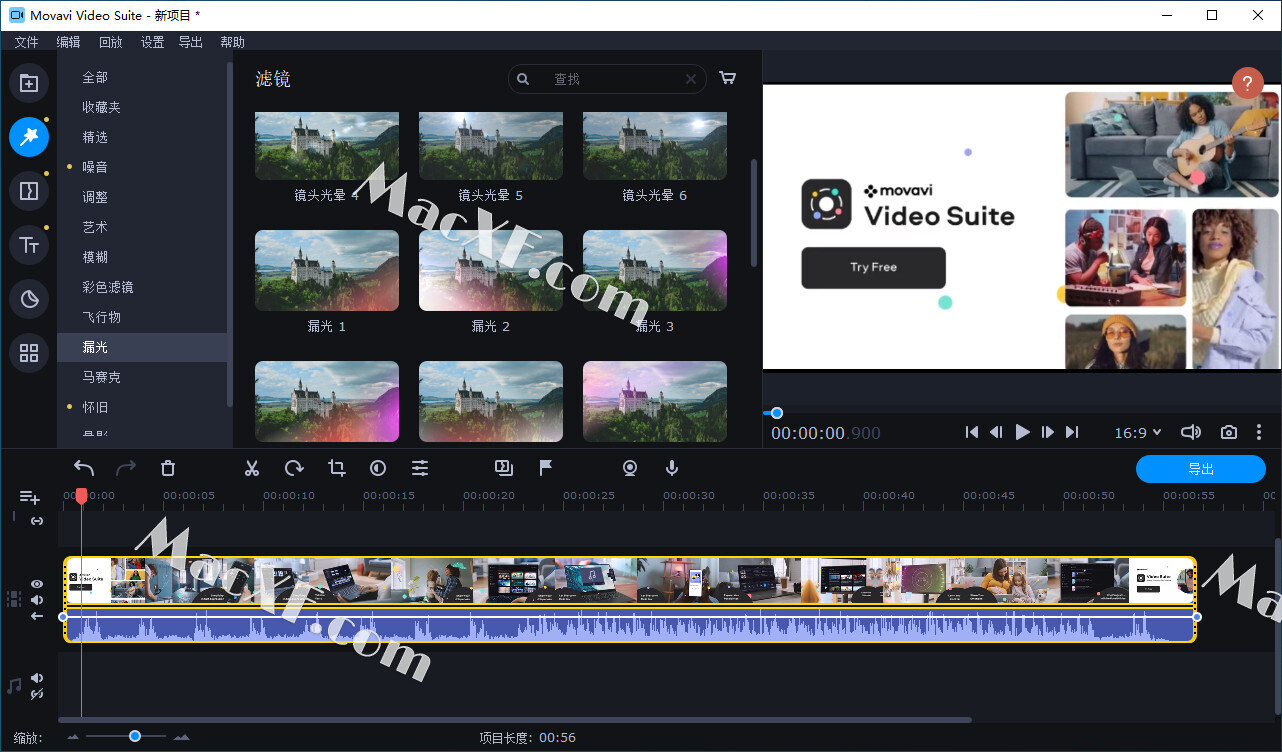Screen dimensions: 1282x752
Task: Apply the 漏光 2 filter thumbnail
Action: [x=490, y=270]
